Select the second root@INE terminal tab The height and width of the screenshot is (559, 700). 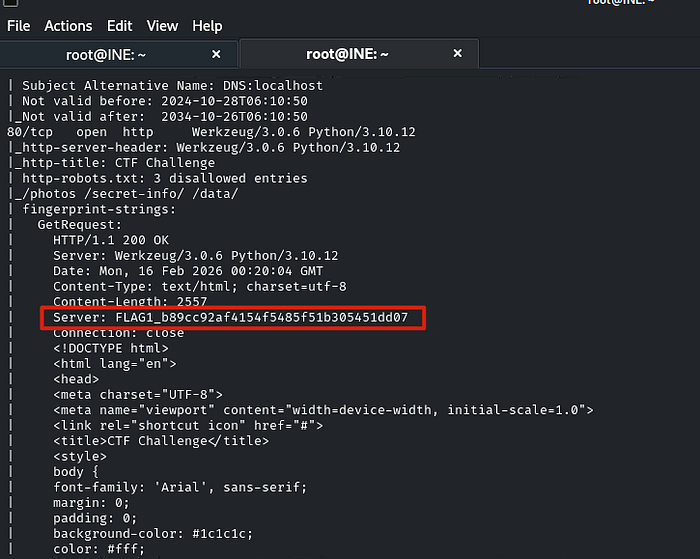click(347, 54)
